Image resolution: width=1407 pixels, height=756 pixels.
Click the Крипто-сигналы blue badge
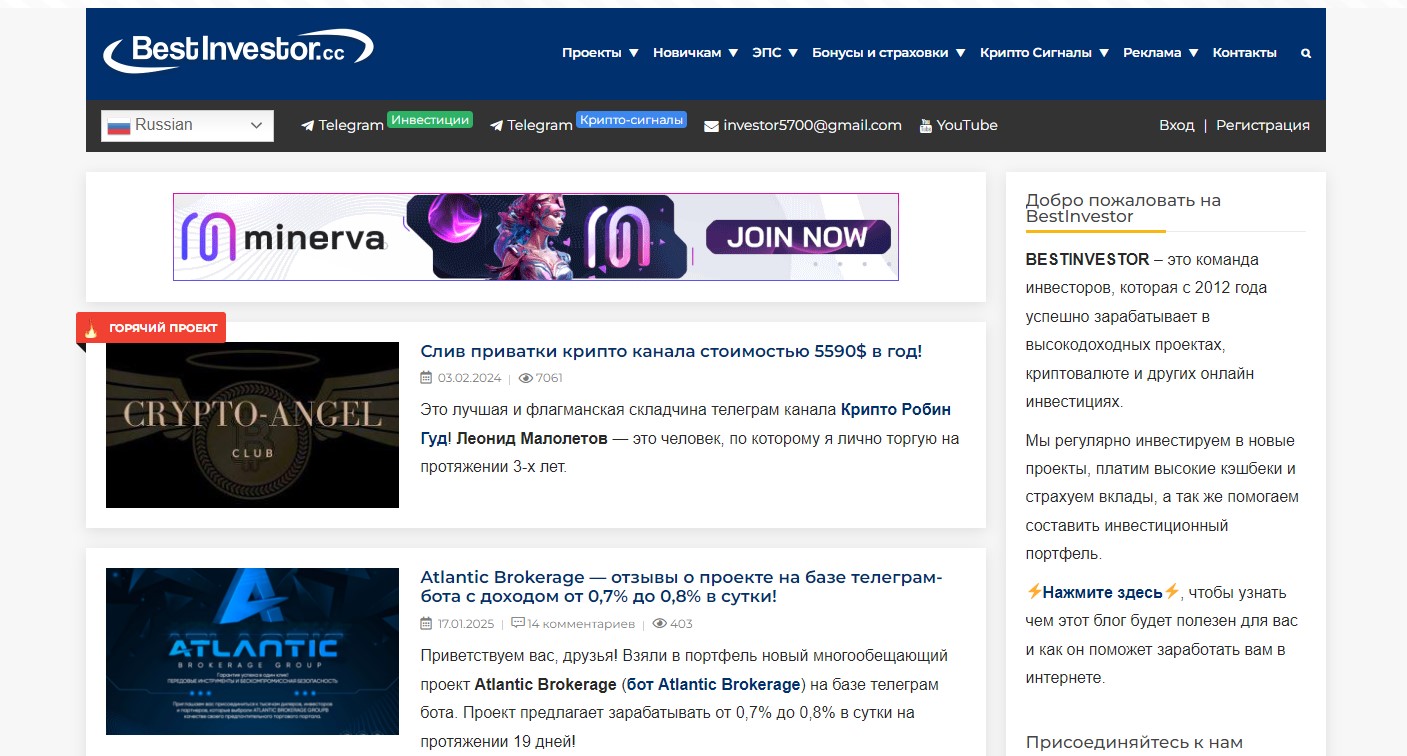[631, 120]
